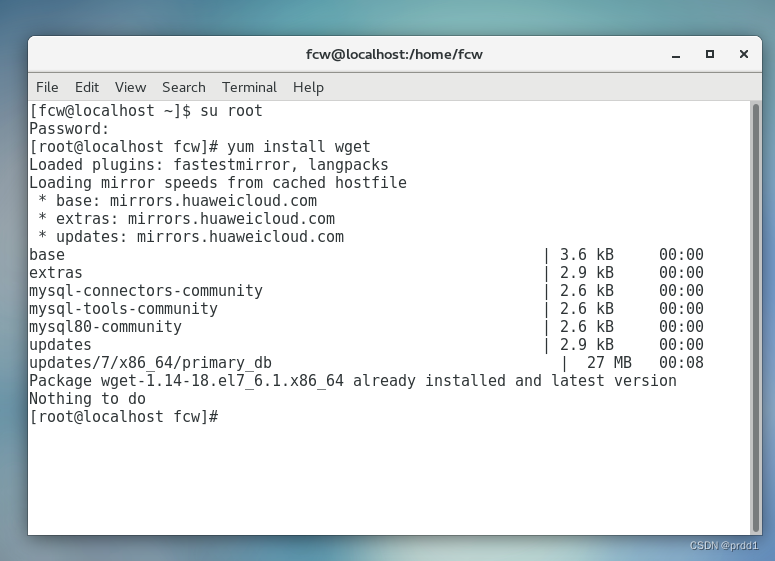Click the window title fcw@localhost:/home/fcw
This screenshot has width=775, height=561.
[x=394, y=54]
